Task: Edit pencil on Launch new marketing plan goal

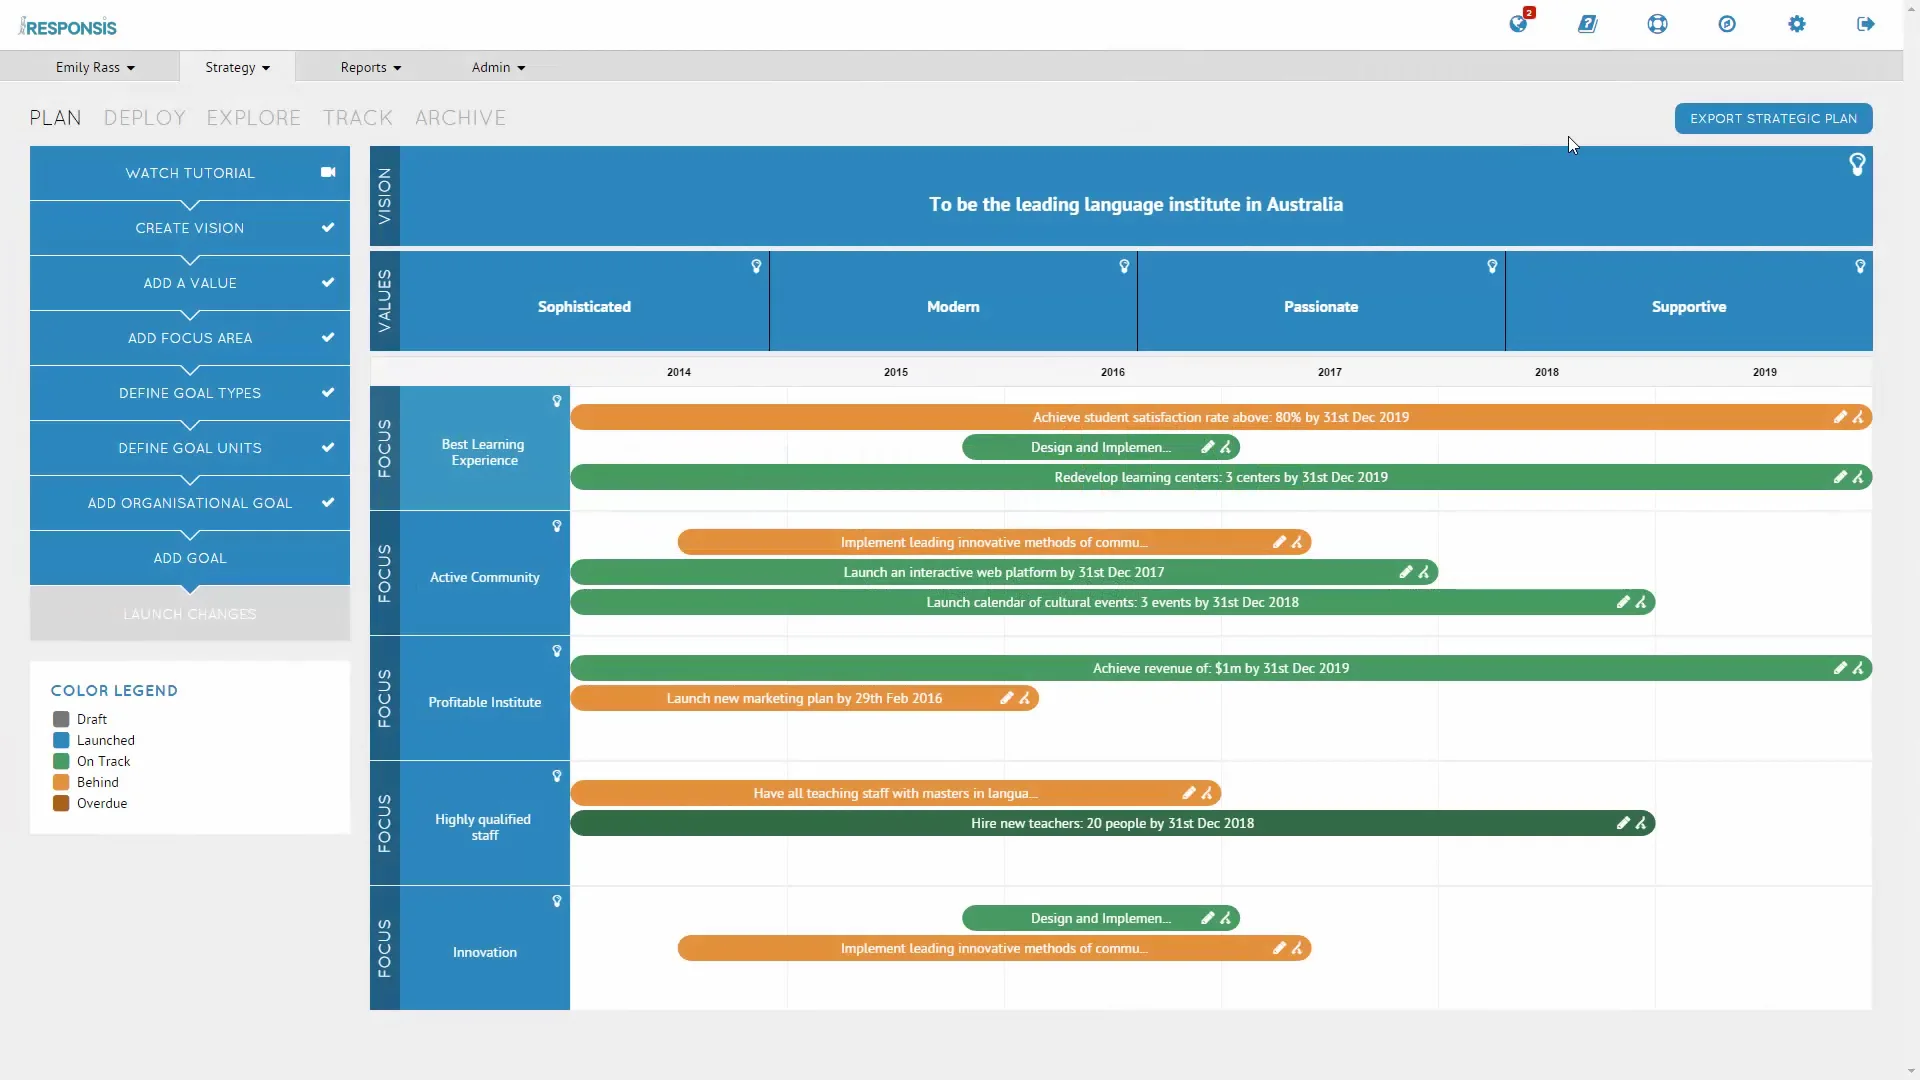Action: [1007, 698]
